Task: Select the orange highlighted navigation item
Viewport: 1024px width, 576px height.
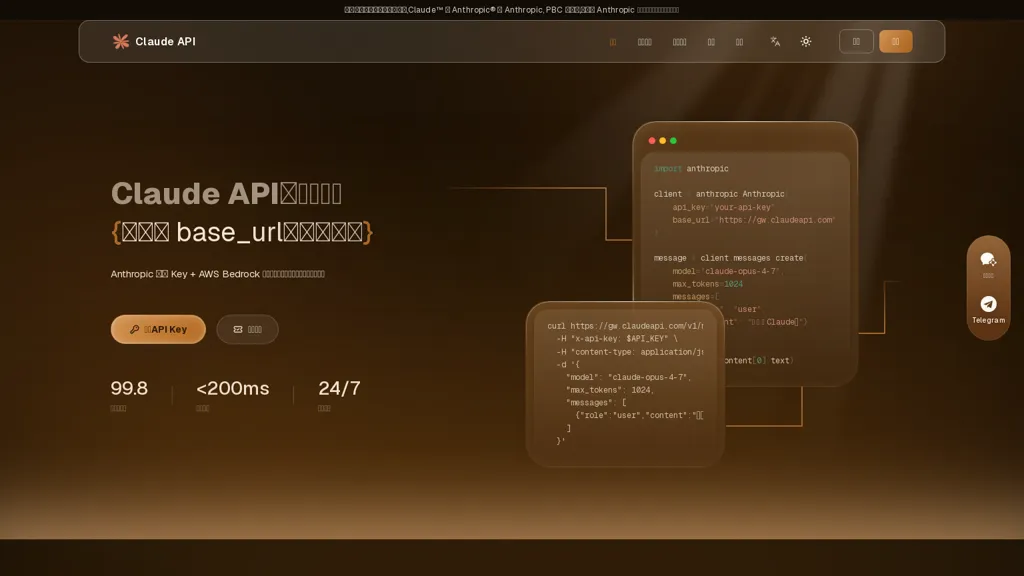Action: tap(613, 42)
